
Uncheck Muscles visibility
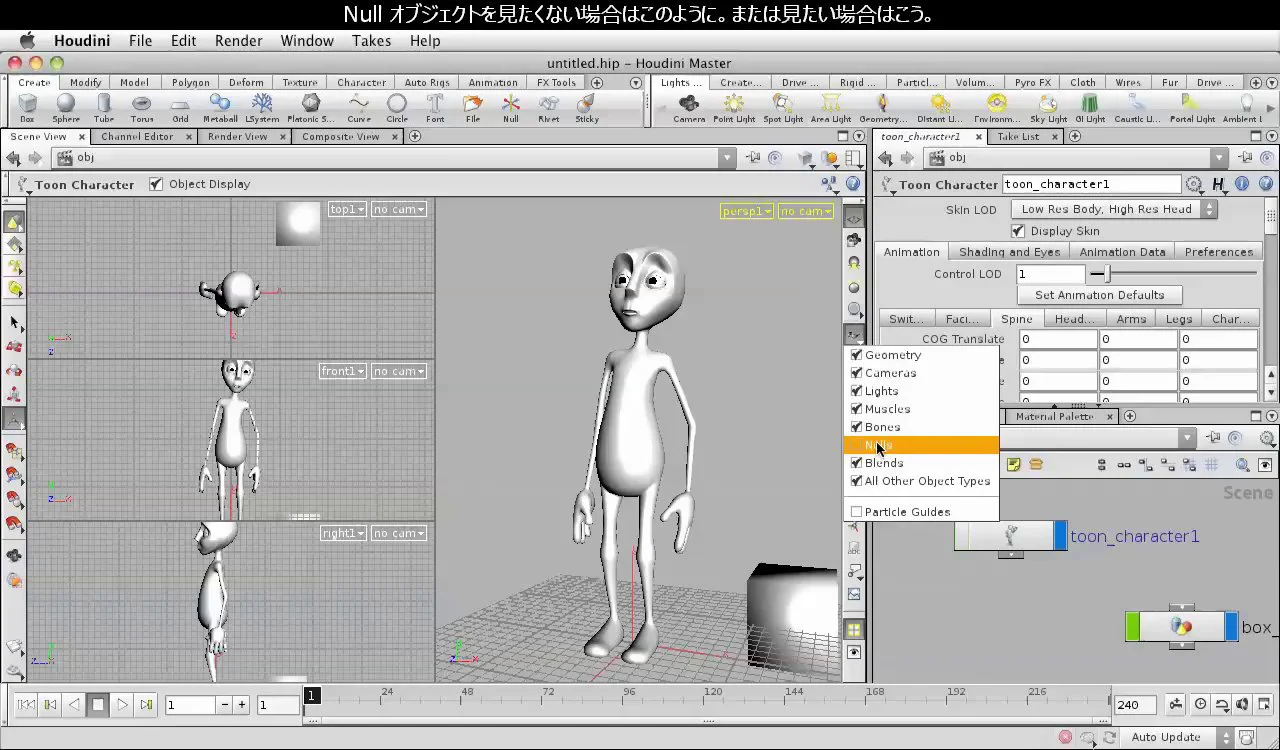coord(856,409)
